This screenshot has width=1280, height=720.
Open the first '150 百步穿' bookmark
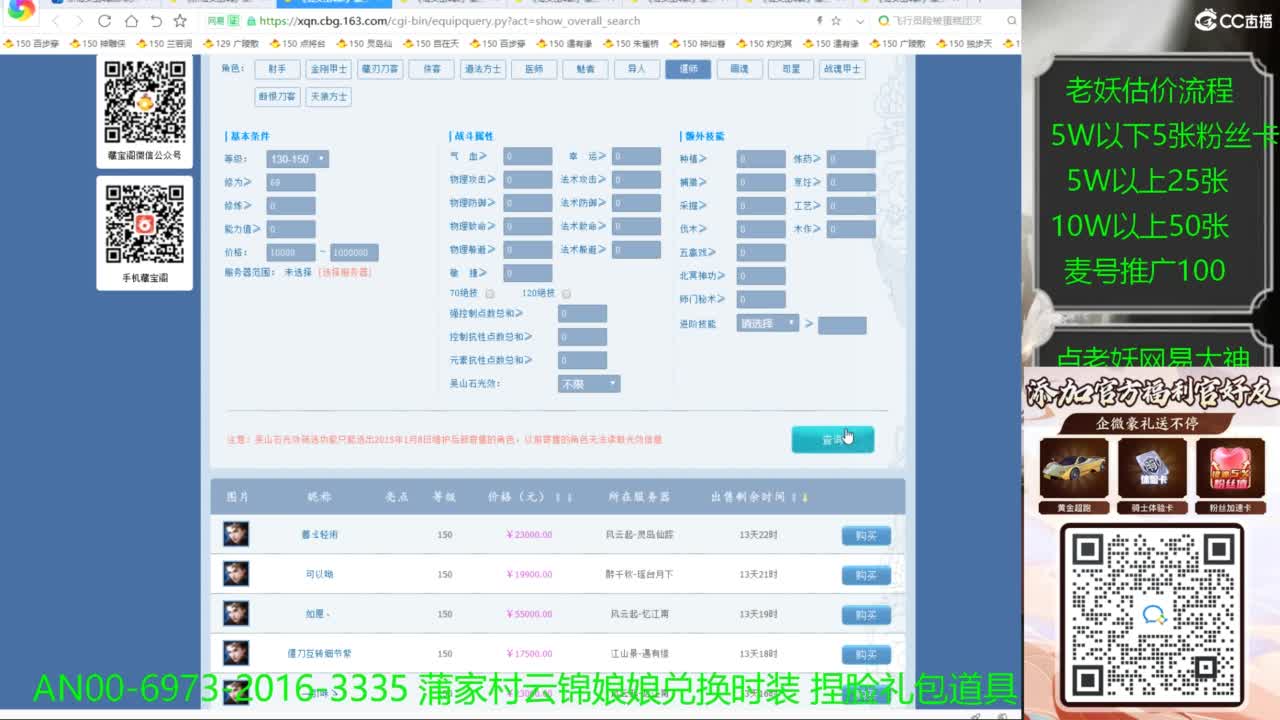tap(30, 44)
